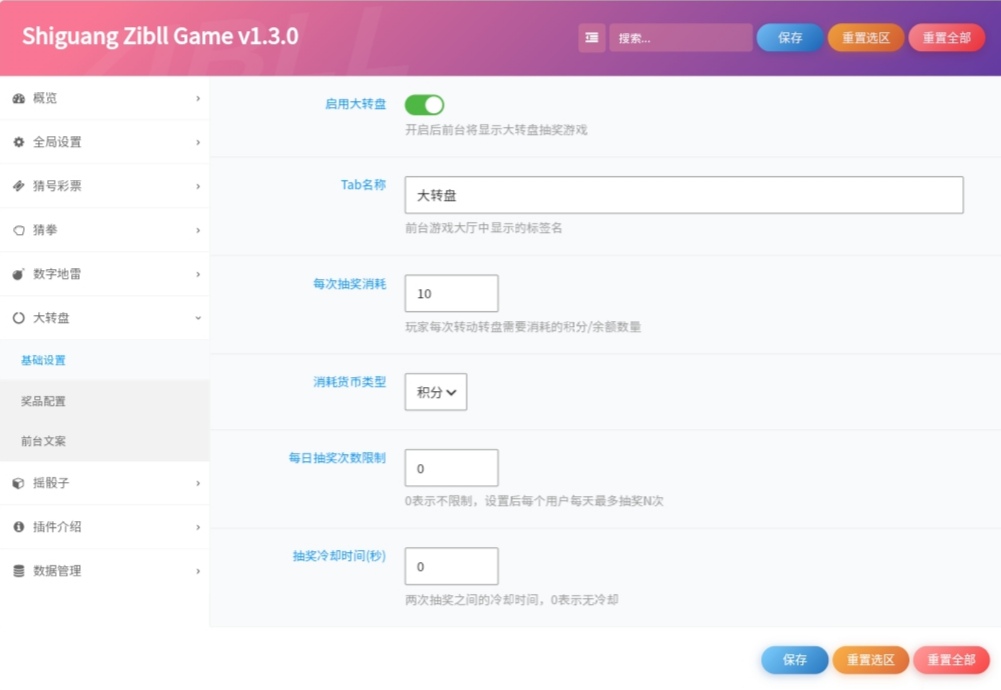
Task: Select the 基础设置 submenu item
Action: (105, 361)
